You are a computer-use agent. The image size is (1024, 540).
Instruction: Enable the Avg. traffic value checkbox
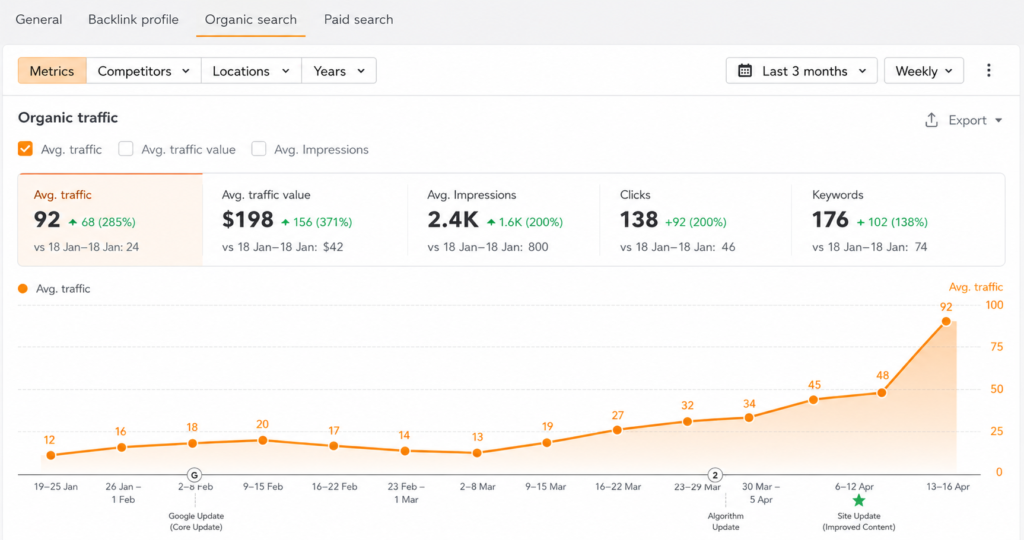tap(125, 149)
